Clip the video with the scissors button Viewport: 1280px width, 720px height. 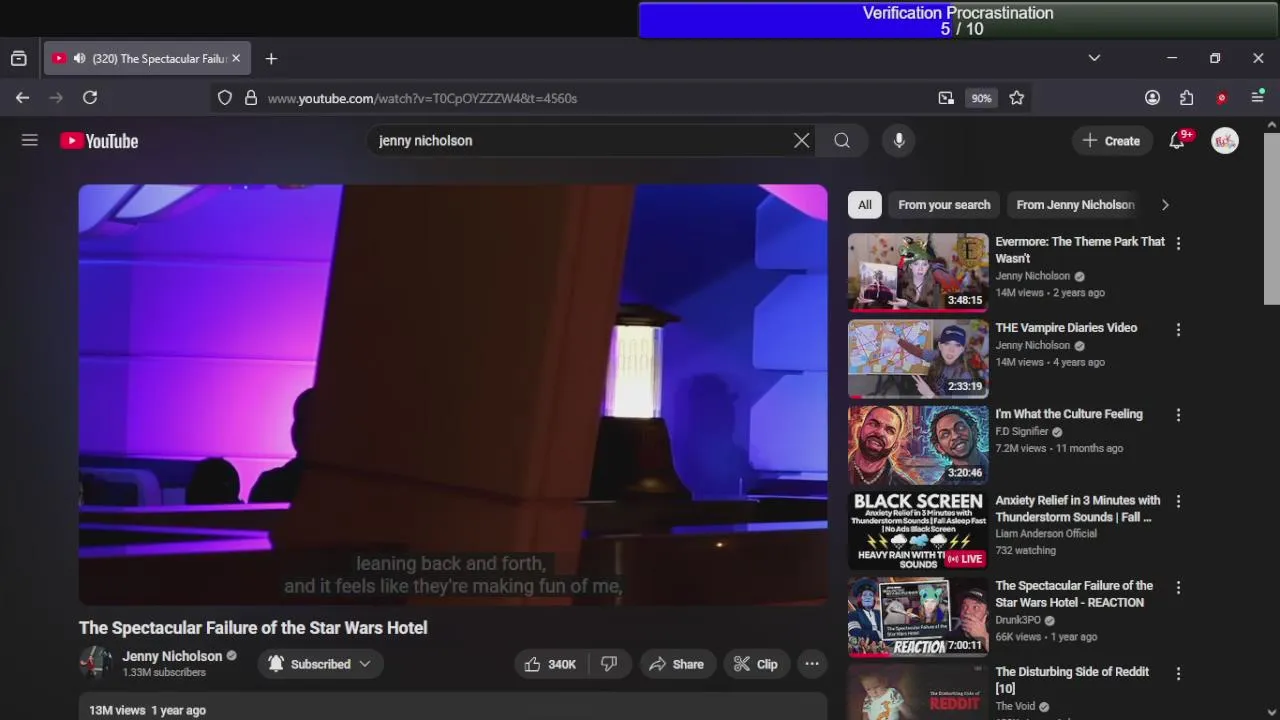click(755, 664)
